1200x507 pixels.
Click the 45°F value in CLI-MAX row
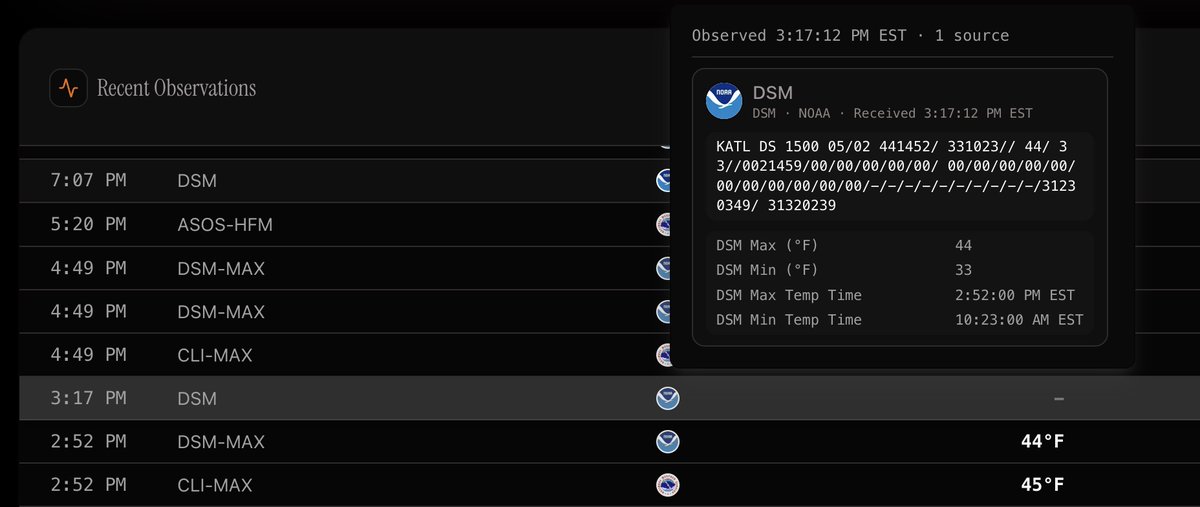(1042, 485)
